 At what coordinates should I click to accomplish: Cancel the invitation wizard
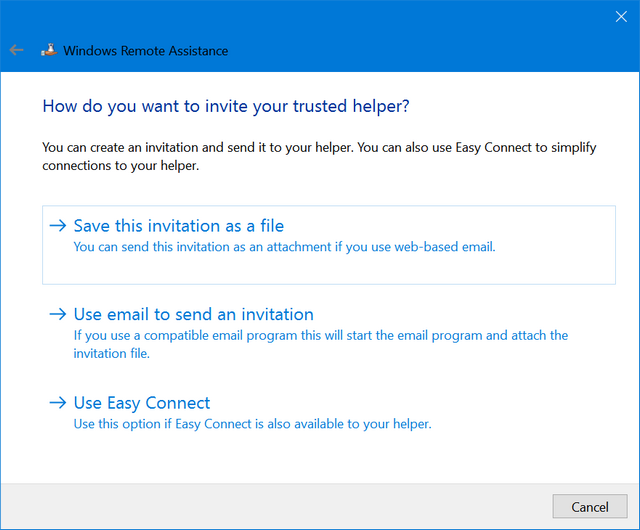coord(590,506)
